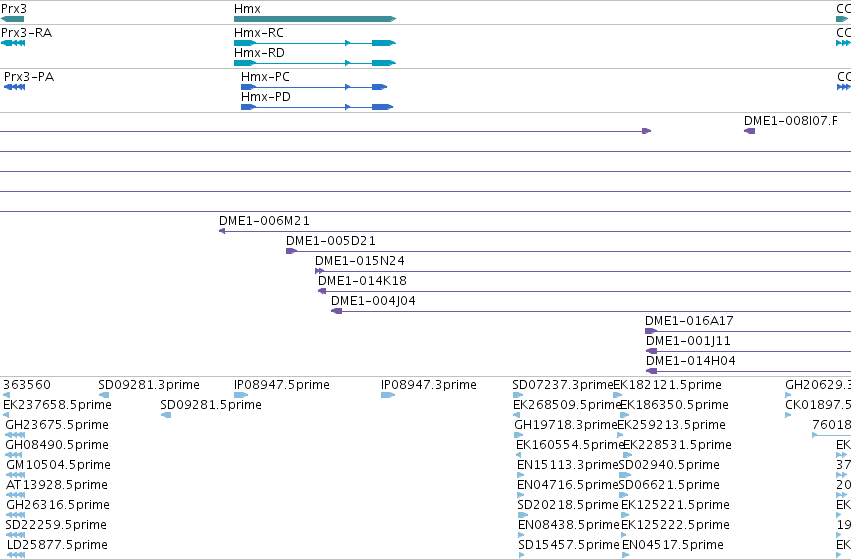This screenshot has width=851, height=560.
Task: Click the SD22259.5prime EST label
Action: coord(56,526)
